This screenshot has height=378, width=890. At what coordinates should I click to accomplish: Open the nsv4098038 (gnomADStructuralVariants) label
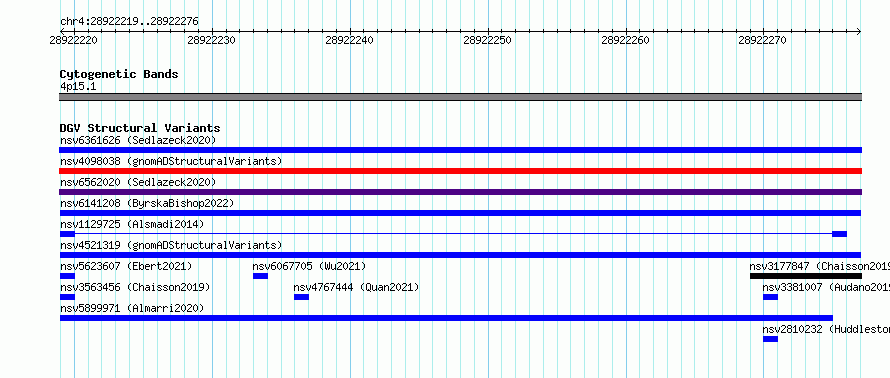pyautogui.click(x=171, y=161)
